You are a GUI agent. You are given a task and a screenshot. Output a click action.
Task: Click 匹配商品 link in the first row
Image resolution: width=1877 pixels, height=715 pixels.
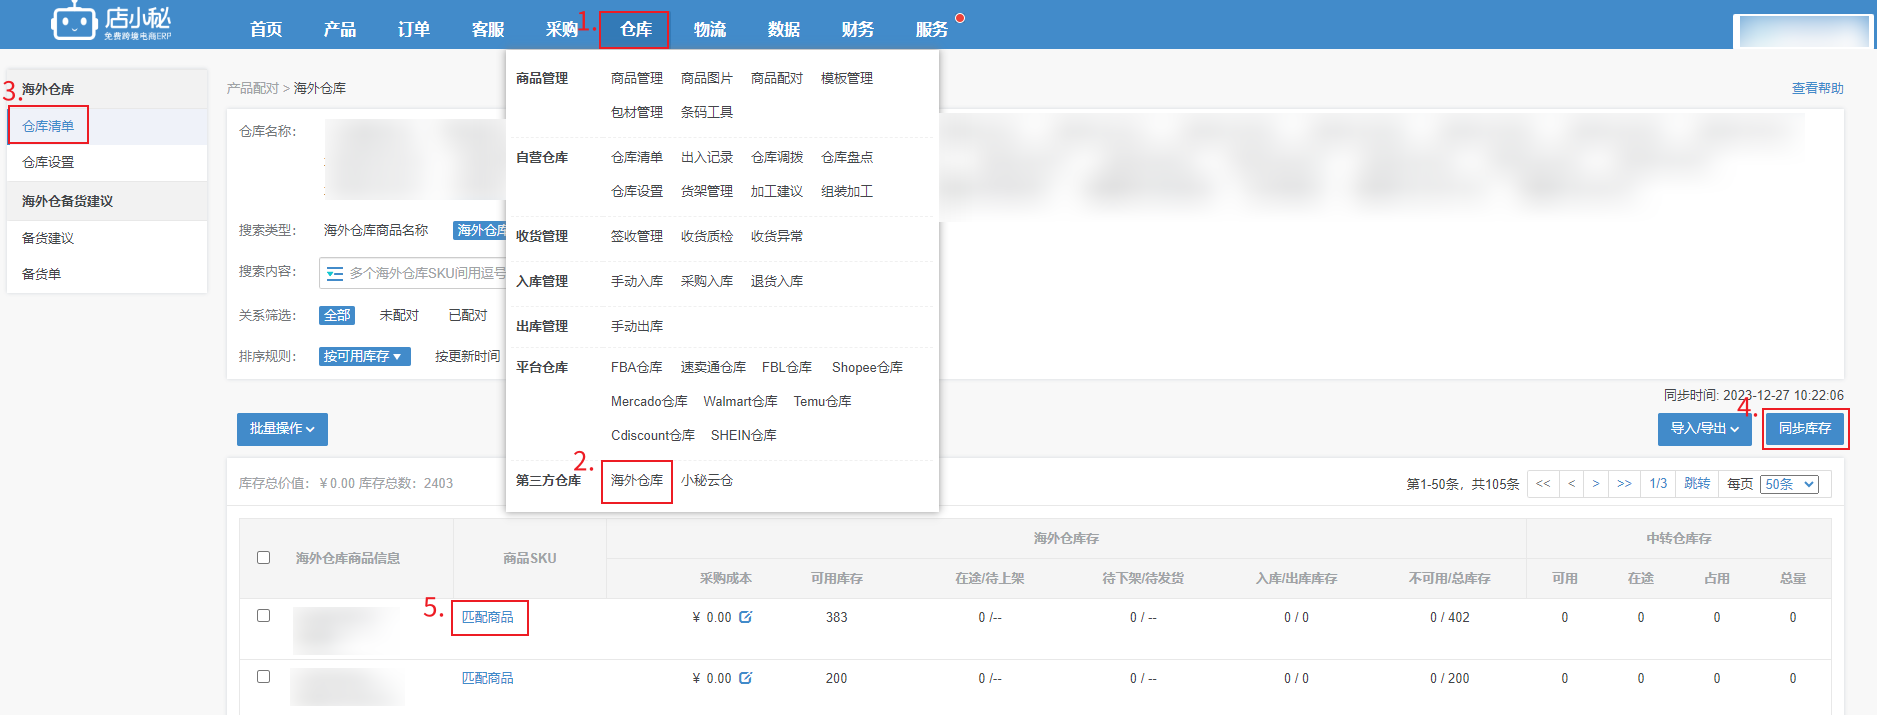click(488, 618)
